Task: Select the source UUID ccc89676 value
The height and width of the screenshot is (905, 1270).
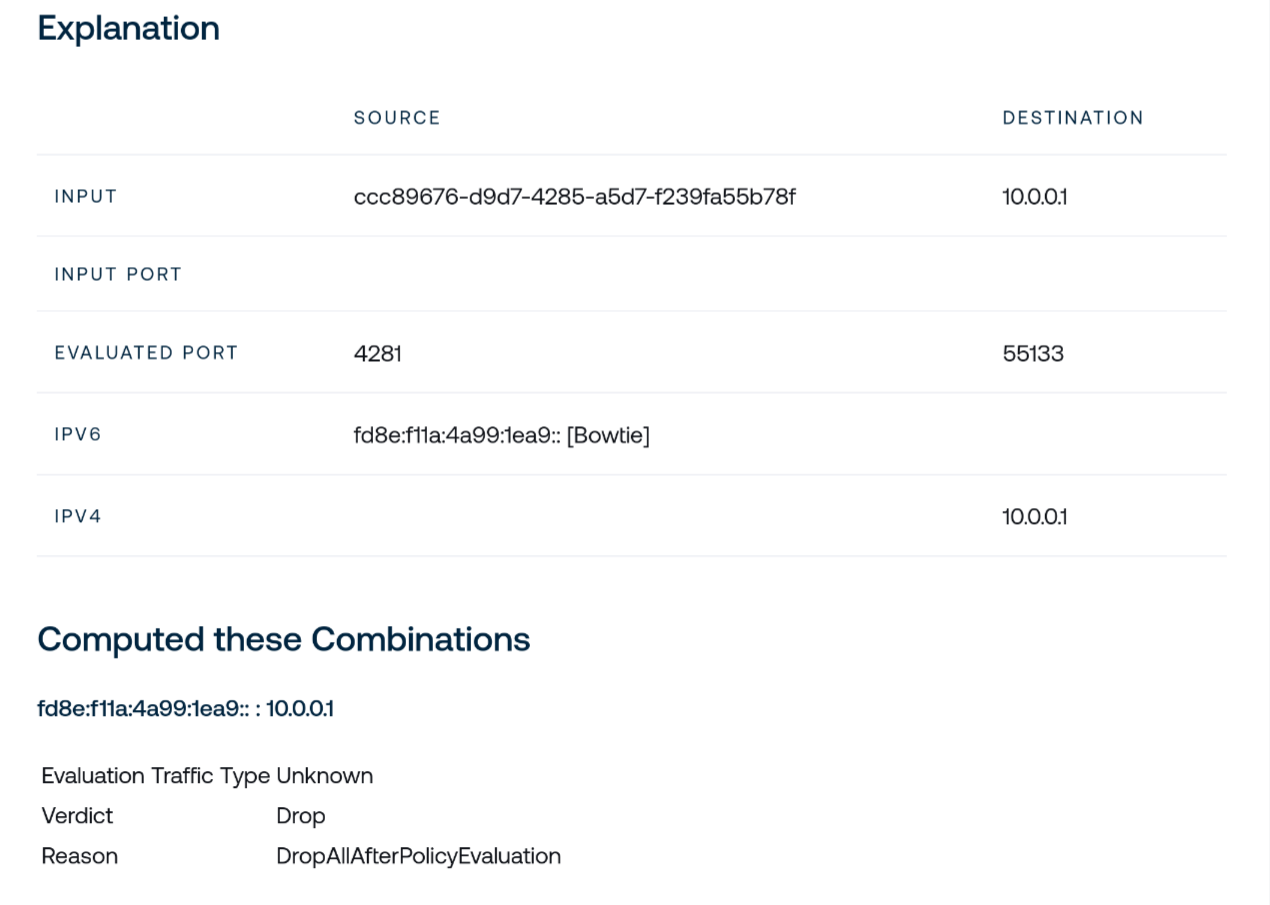Action: (x=574, y=197)
